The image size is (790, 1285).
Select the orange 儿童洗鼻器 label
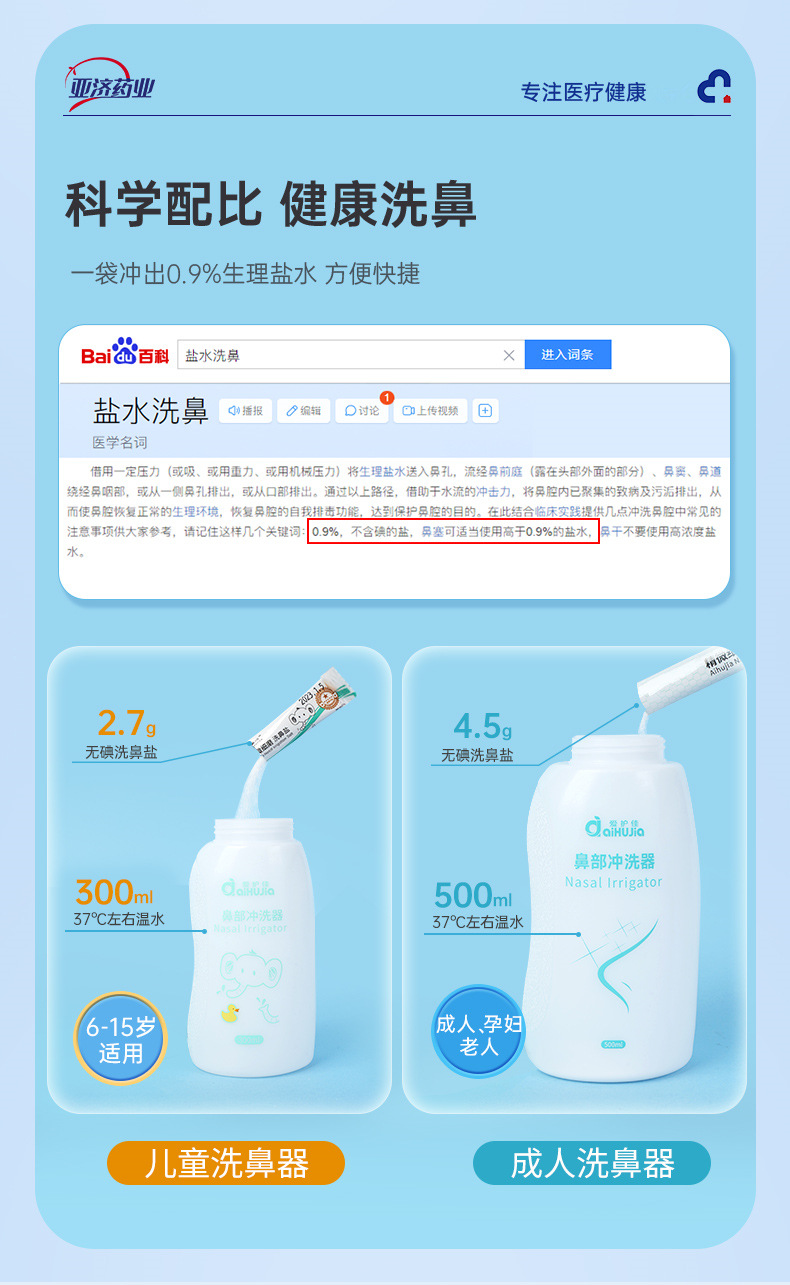click(226, 1163)
